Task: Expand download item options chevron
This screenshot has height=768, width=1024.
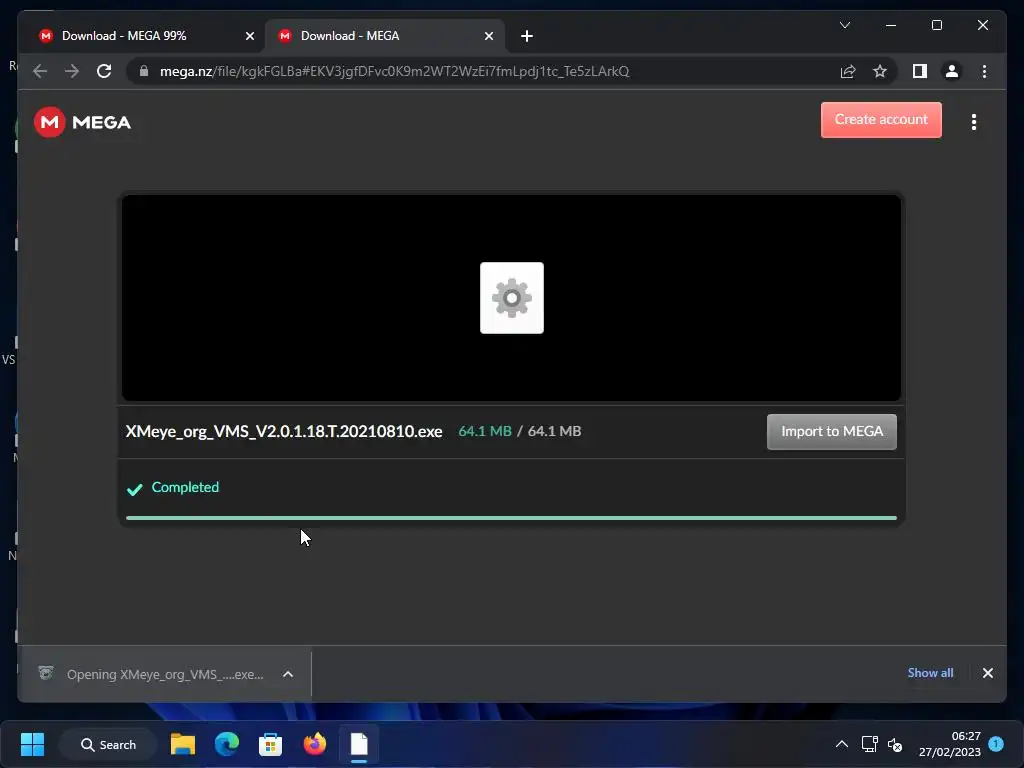Action: tap(288, 675)
